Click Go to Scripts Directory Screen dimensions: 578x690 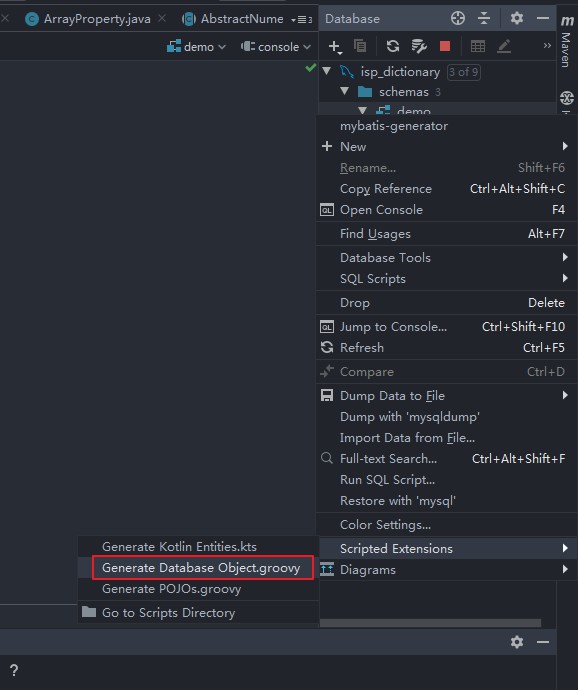pos(168,613)
